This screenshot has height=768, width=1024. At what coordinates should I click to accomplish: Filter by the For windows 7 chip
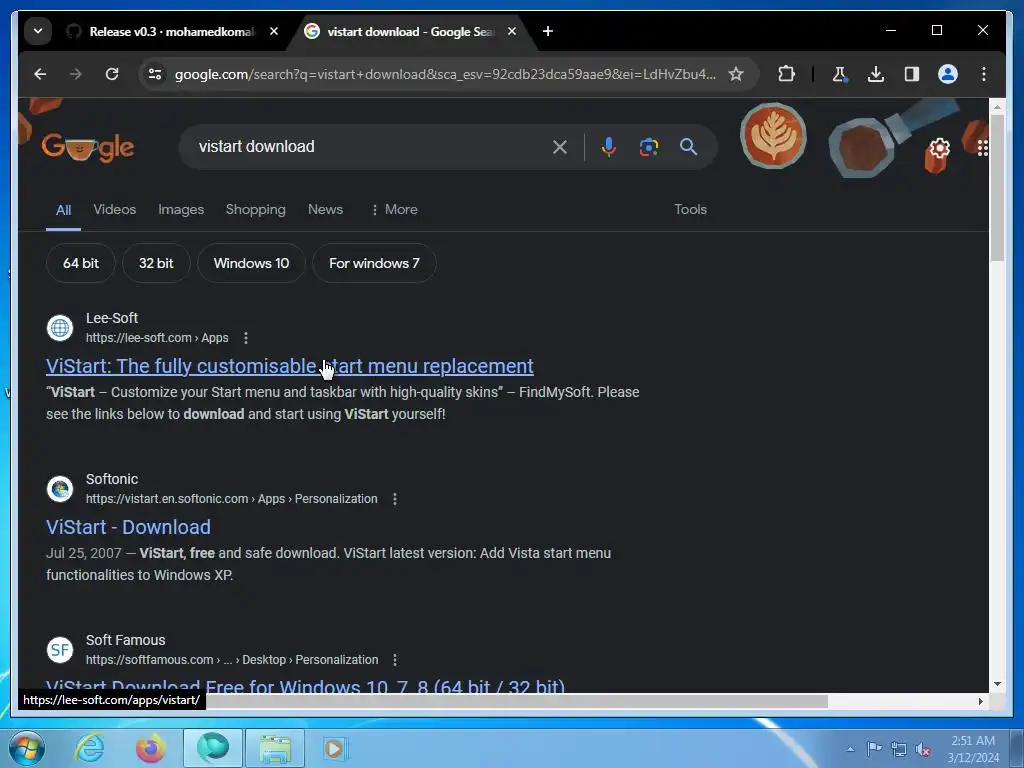(374, 263)
